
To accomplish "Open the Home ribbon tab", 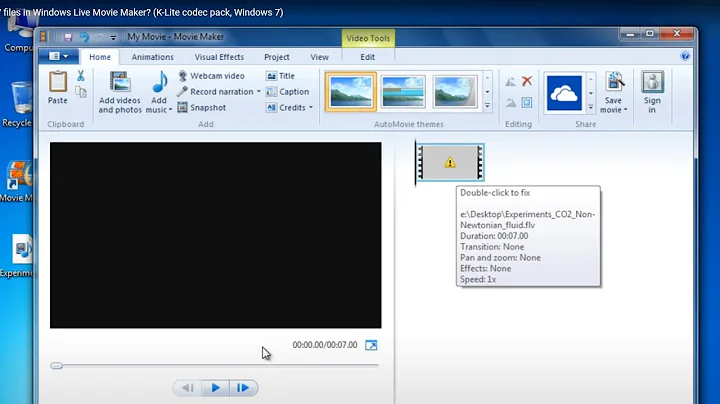I will [x=100, y=57].
